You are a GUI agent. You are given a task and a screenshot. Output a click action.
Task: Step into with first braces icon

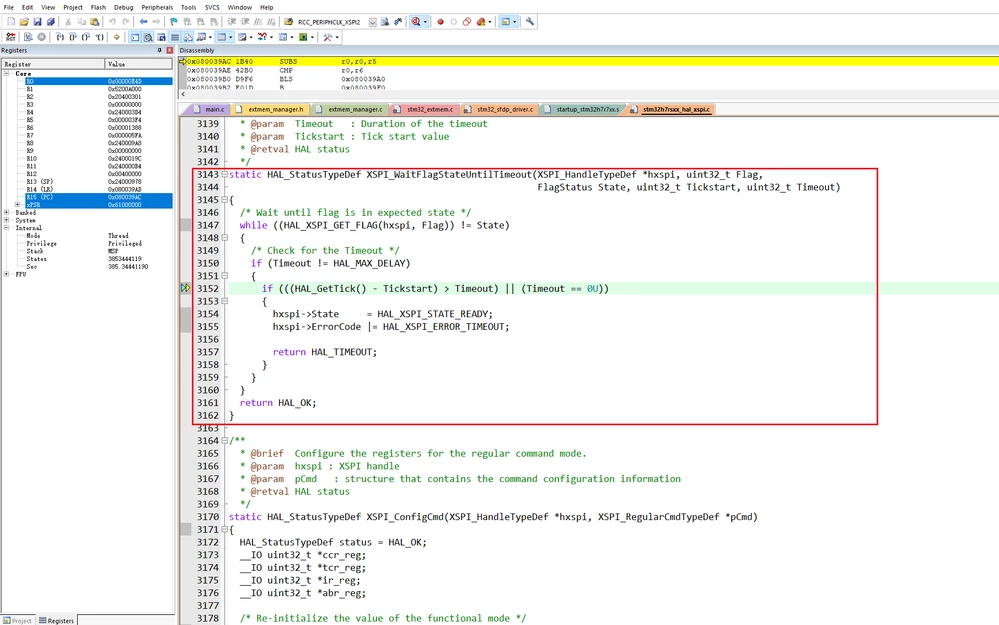(x=60, y=37)
